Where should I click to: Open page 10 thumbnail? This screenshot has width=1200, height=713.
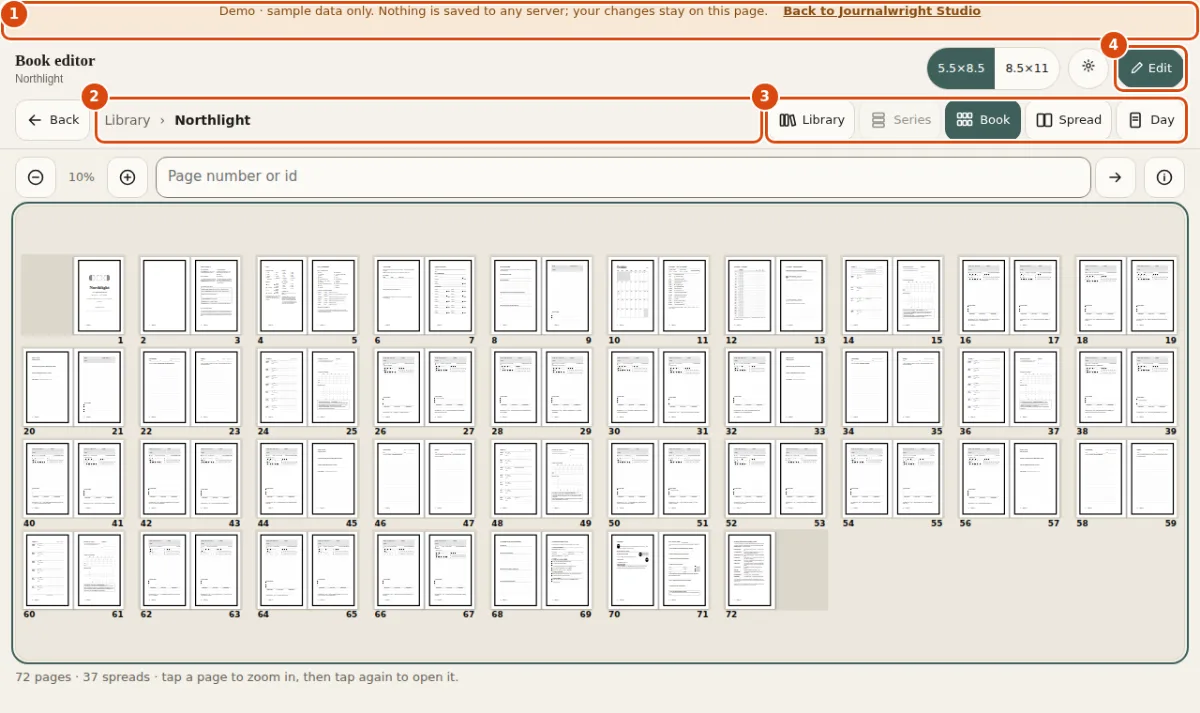633,296
